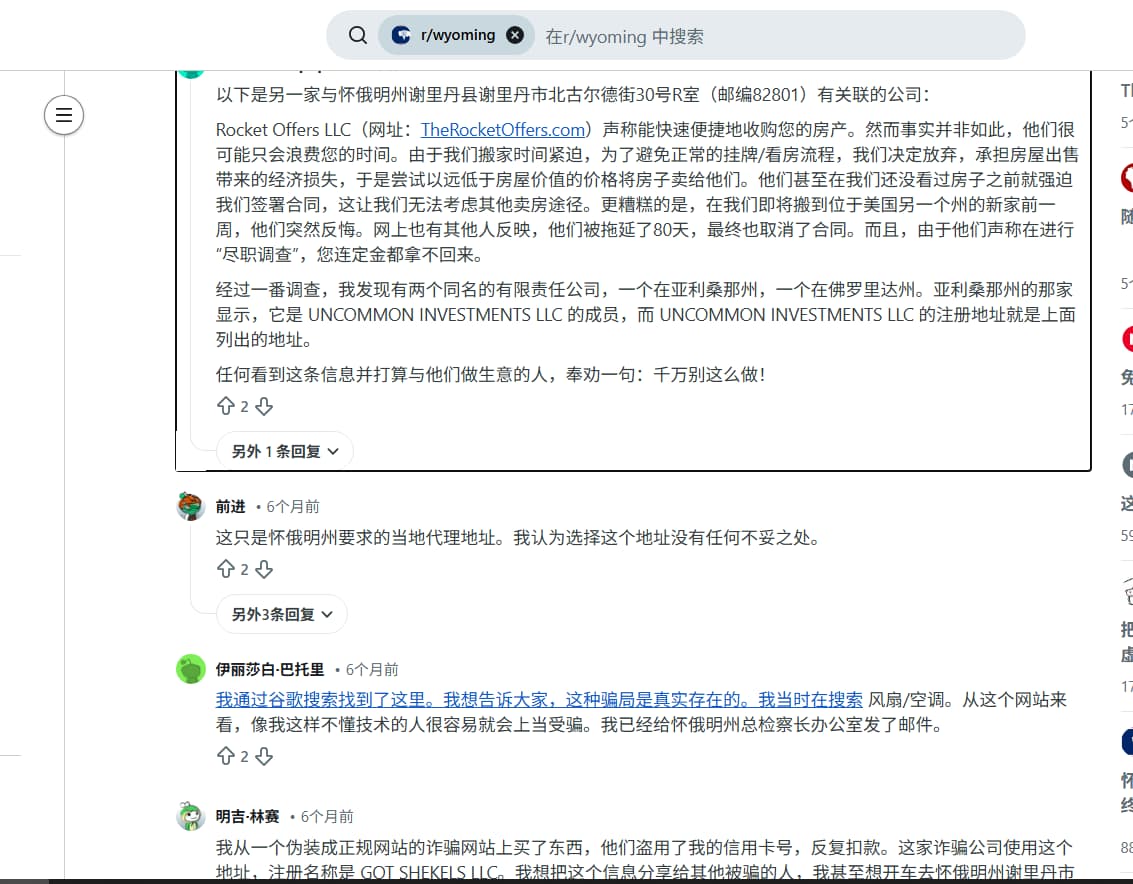Upvote 前进's comment
The image size is (1133, 884).
(228, 568)
